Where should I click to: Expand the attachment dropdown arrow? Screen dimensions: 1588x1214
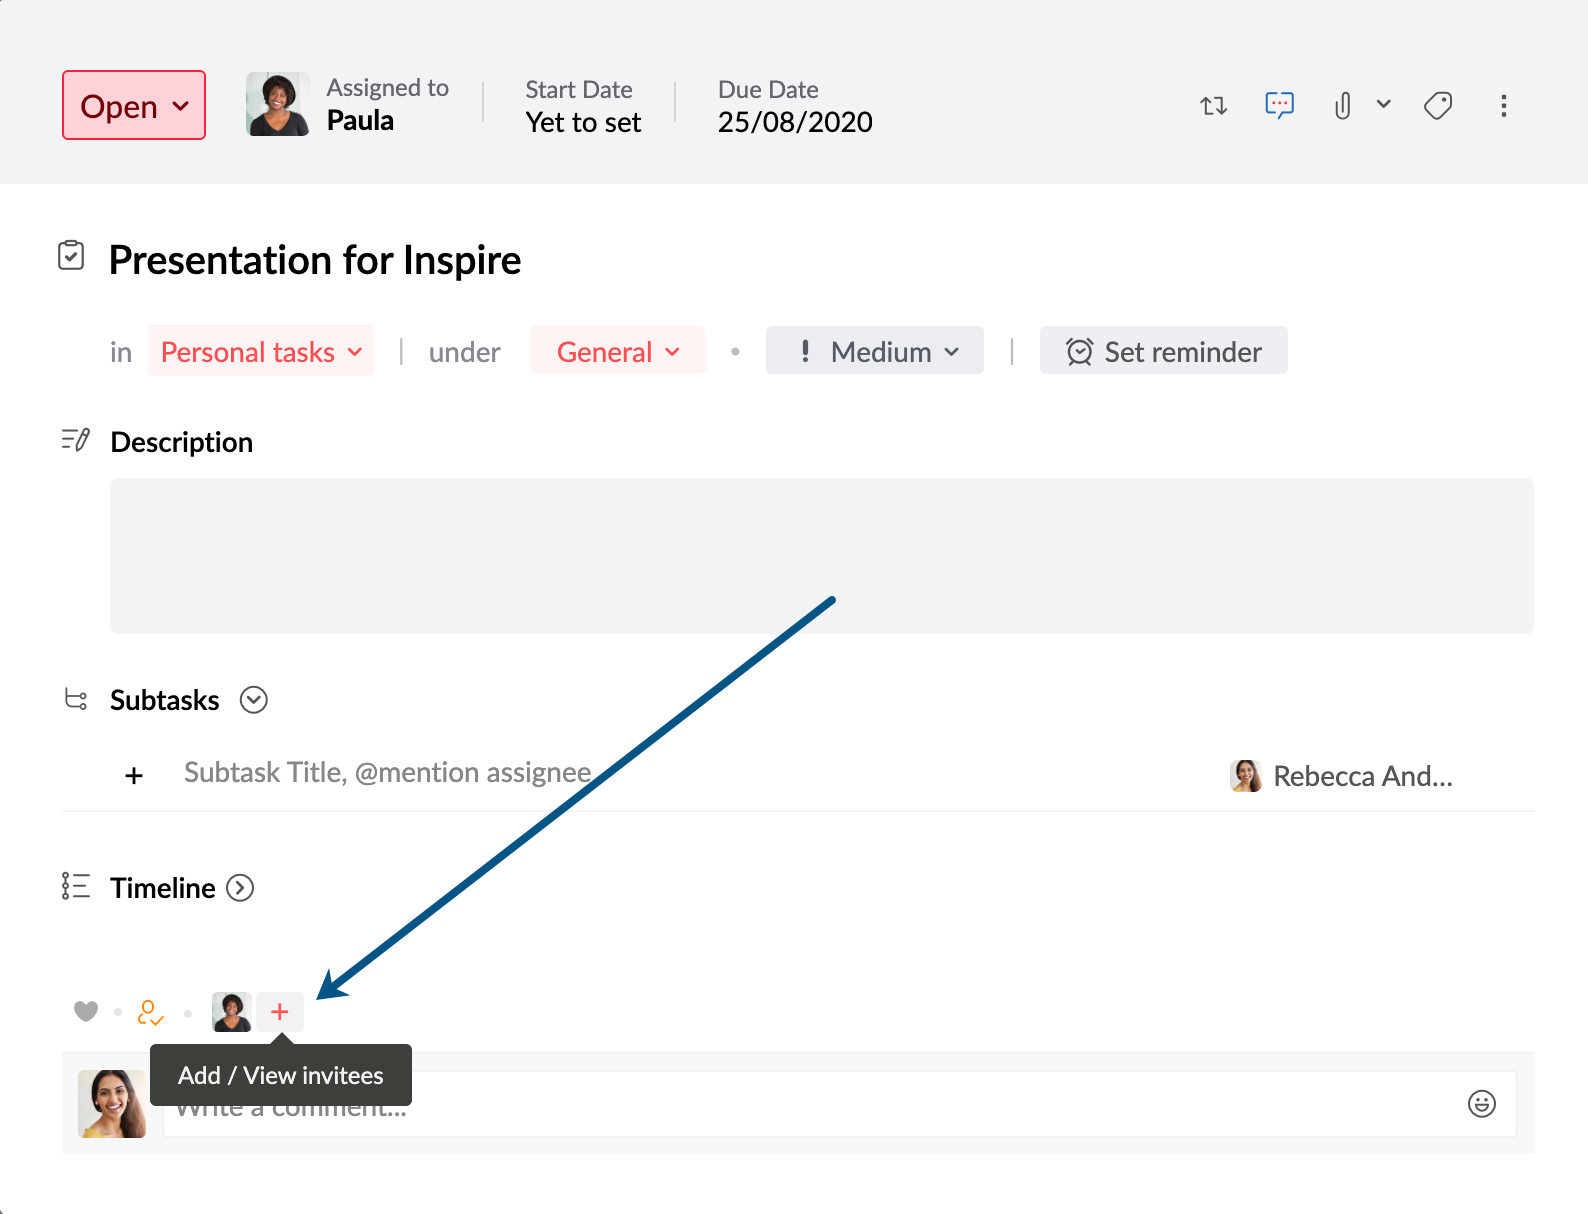click(1384, 104)
